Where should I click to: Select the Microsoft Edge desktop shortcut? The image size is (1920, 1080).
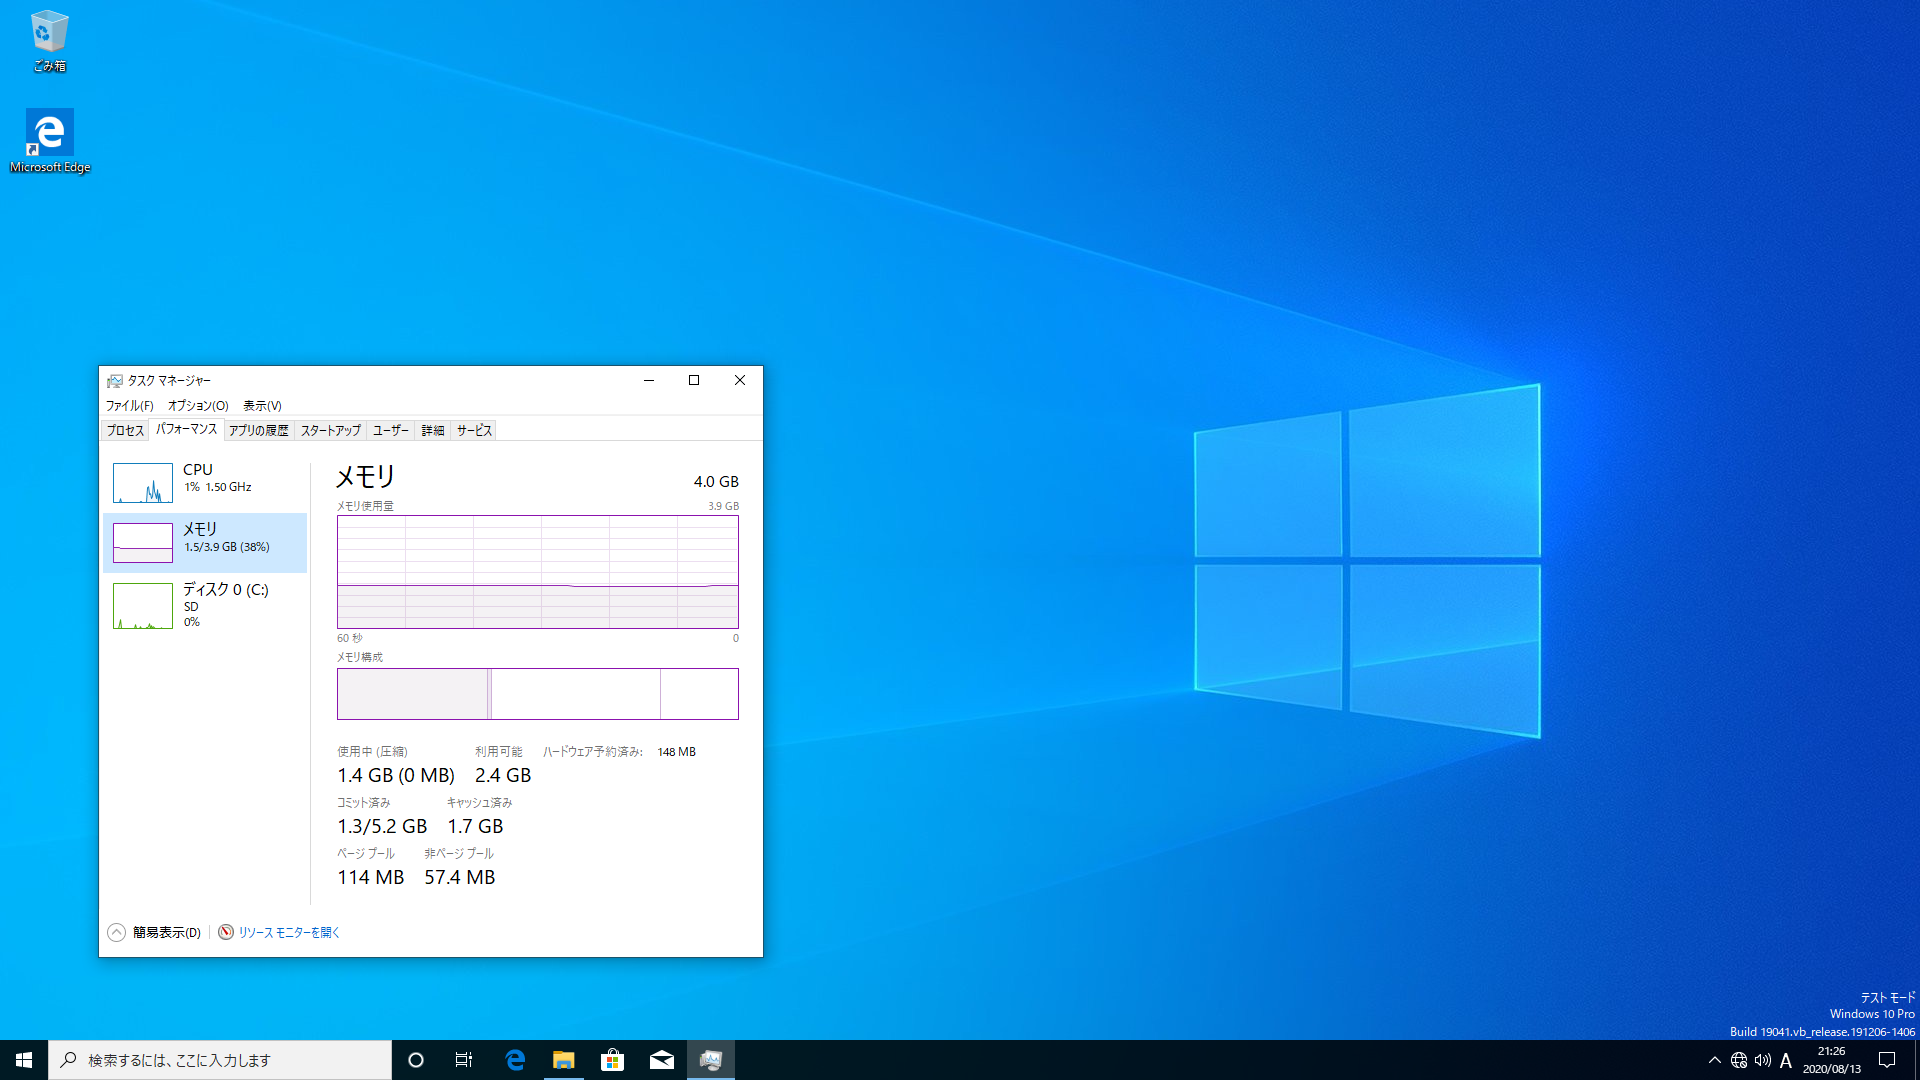[50, 141]
